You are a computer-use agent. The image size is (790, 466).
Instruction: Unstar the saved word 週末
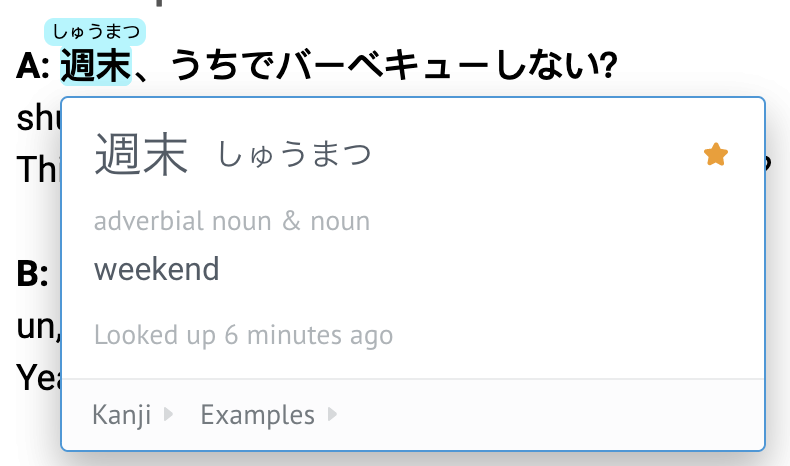pyautogui.click(x=715, y=155)
